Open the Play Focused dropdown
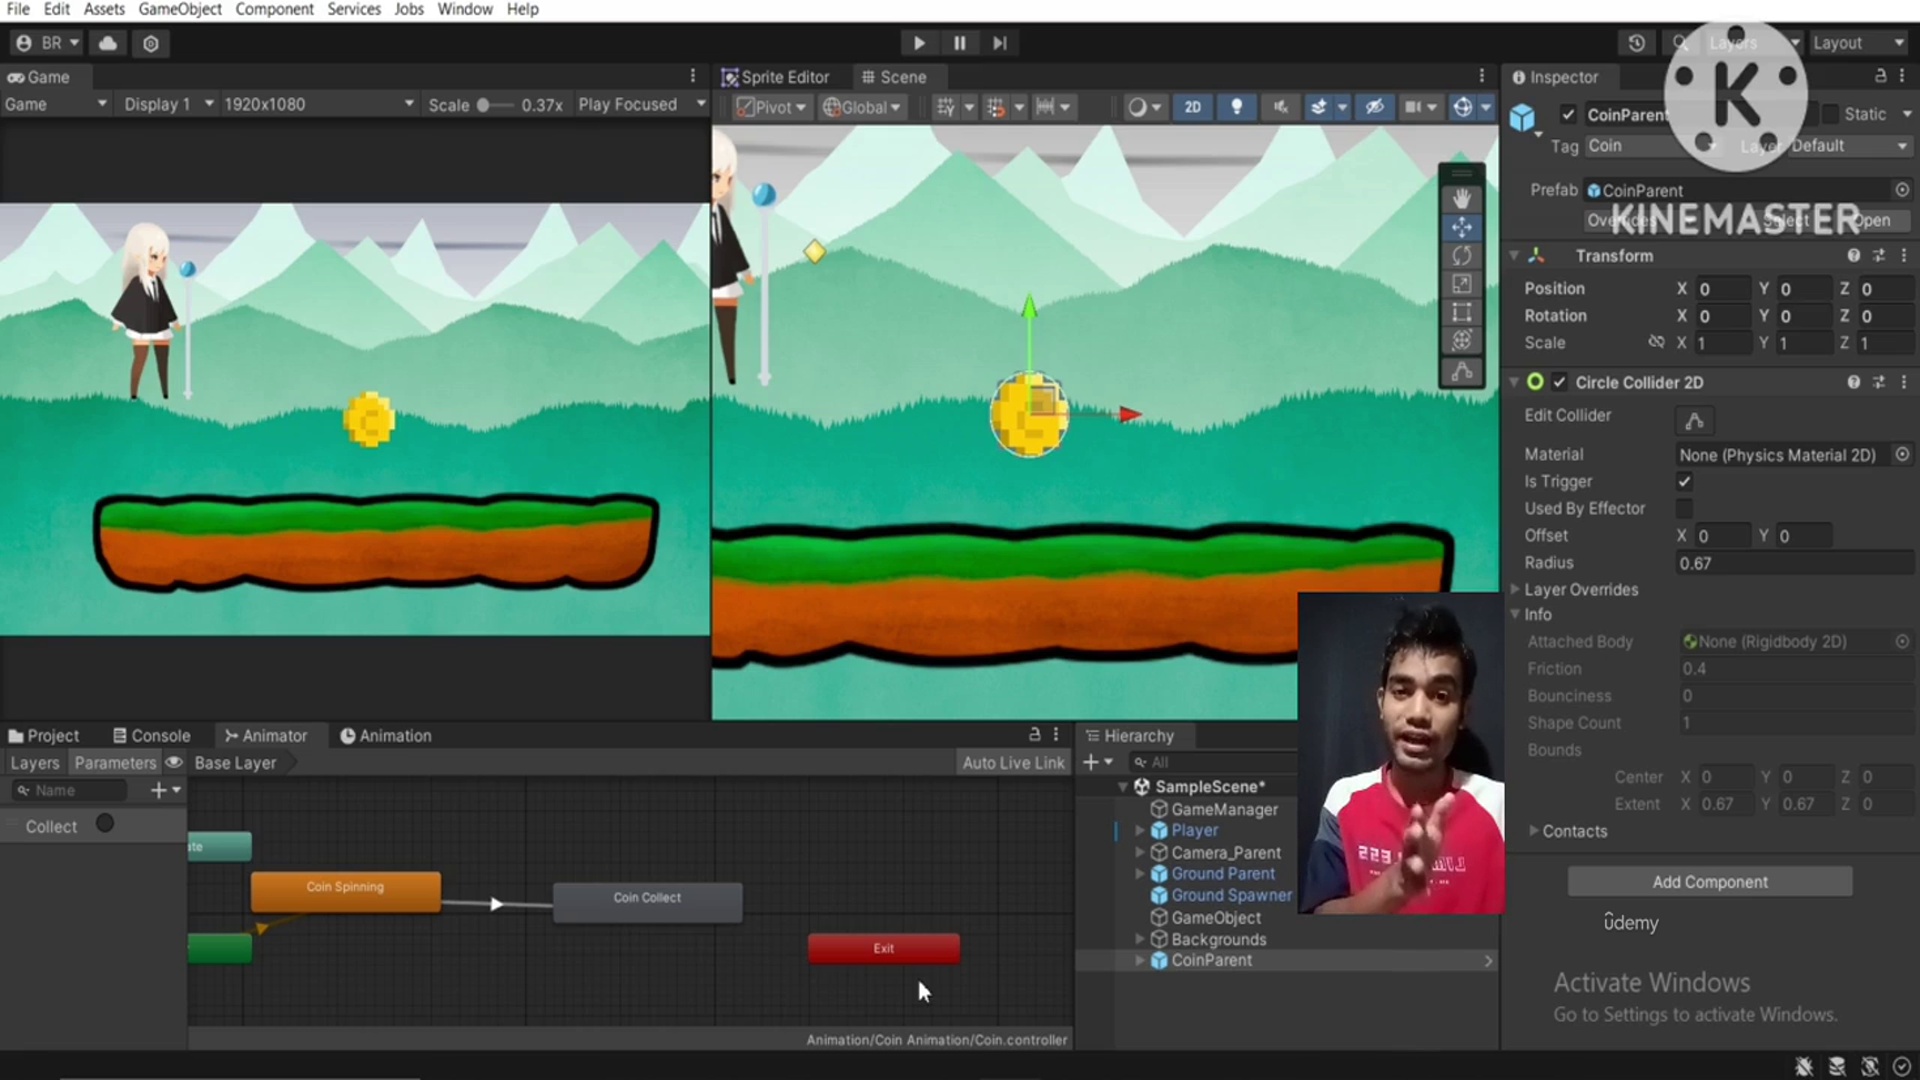 (x=641, y=104)
